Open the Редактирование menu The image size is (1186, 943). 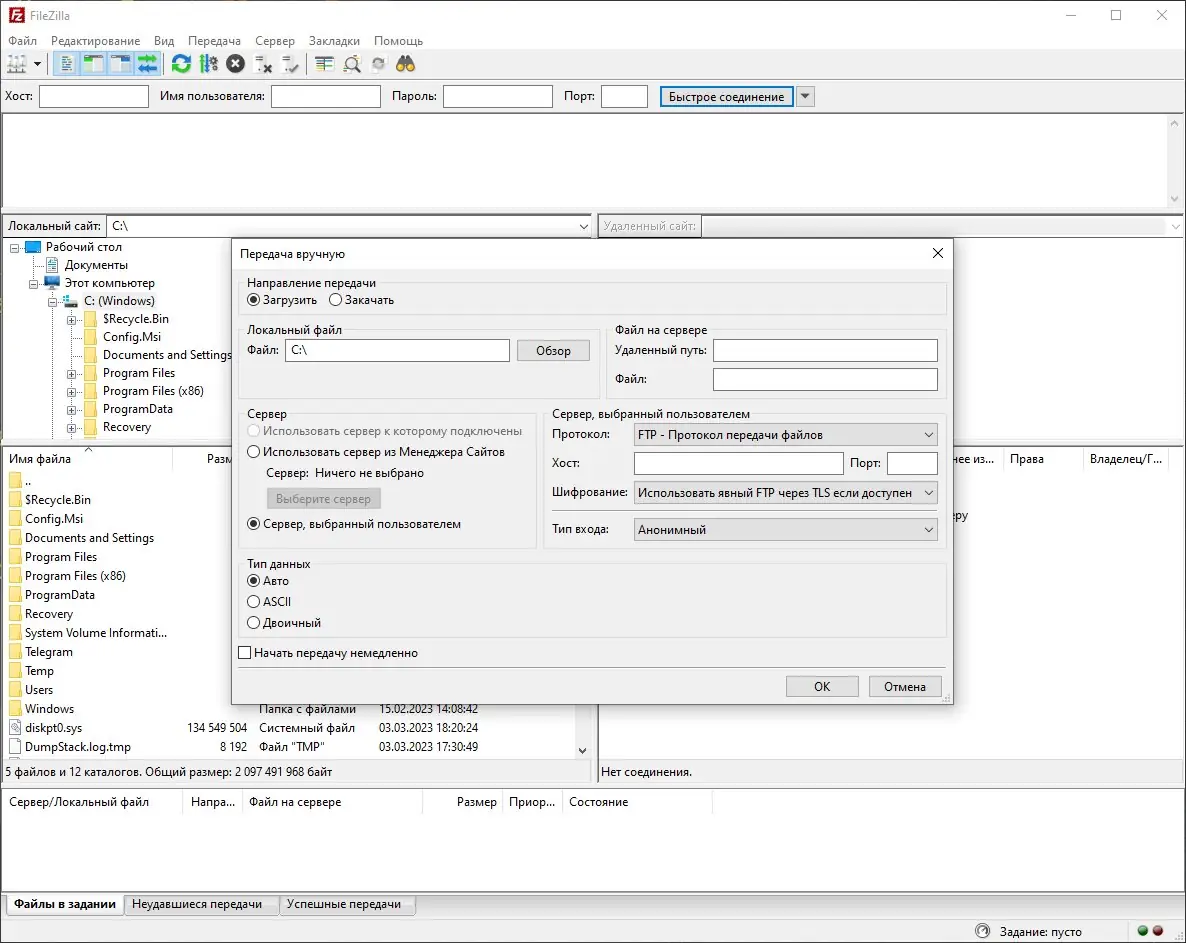(x=95, y=41)
